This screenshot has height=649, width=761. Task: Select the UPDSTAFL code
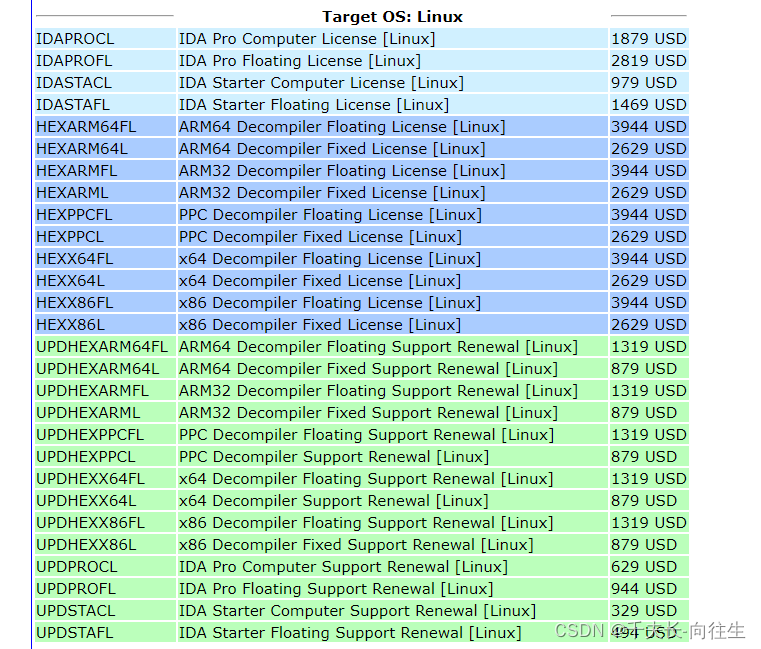[x=74, y=633]
